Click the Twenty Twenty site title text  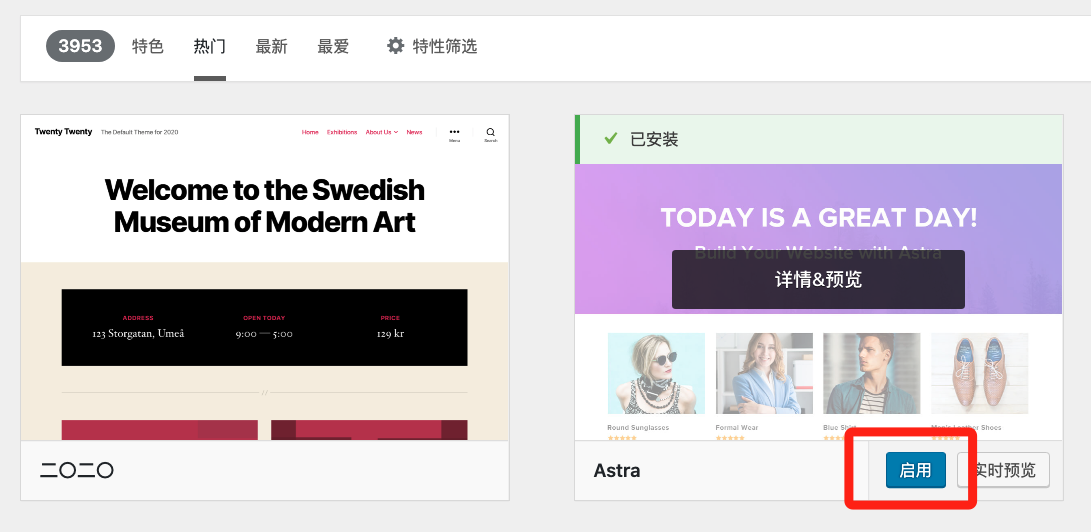tap(63, 131)
